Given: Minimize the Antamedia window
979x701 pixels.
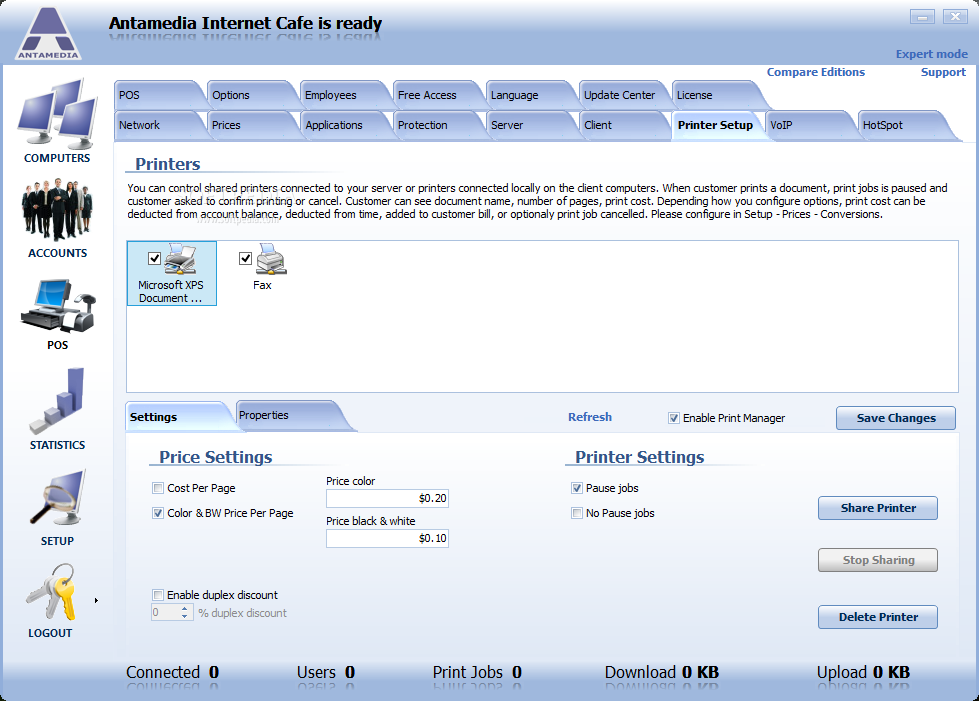Looking at the screenshot, I should (922, 17).
